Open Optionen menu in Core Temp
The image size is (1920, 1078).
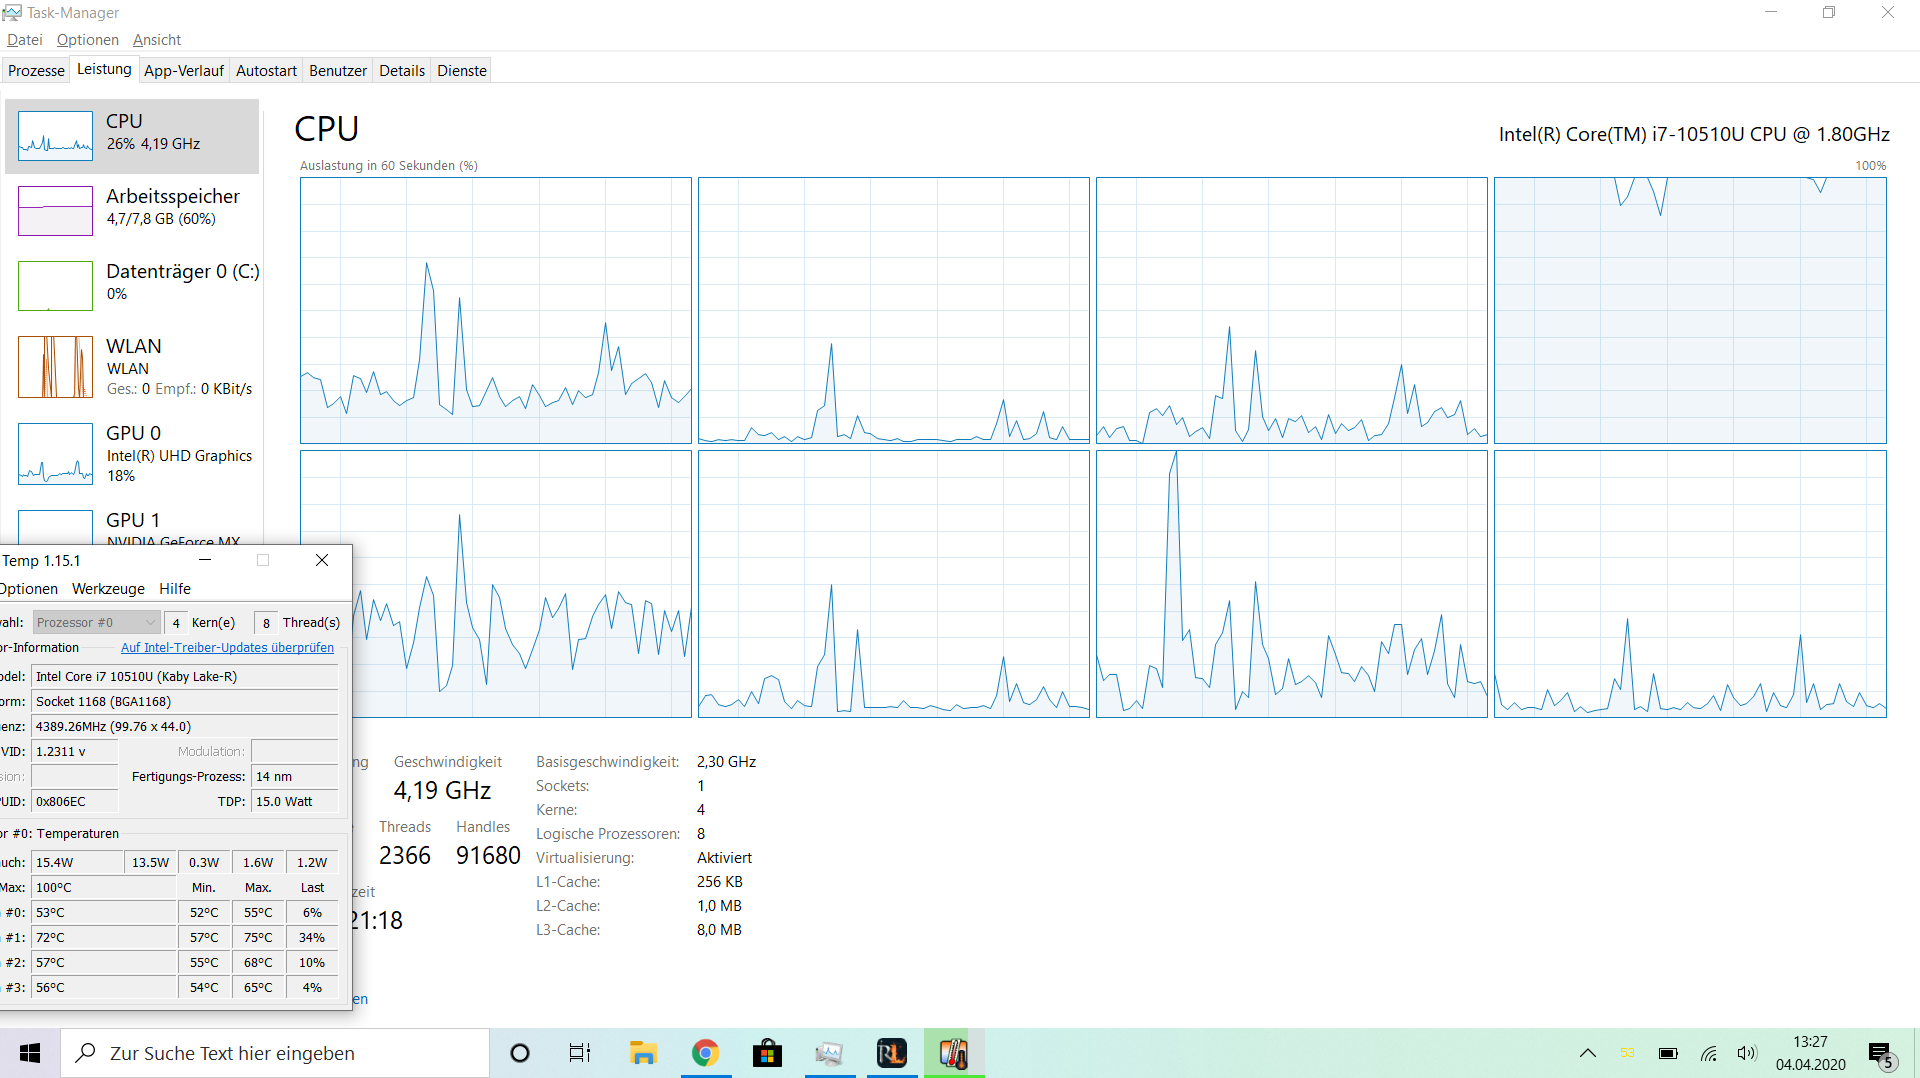coord(29,588)
